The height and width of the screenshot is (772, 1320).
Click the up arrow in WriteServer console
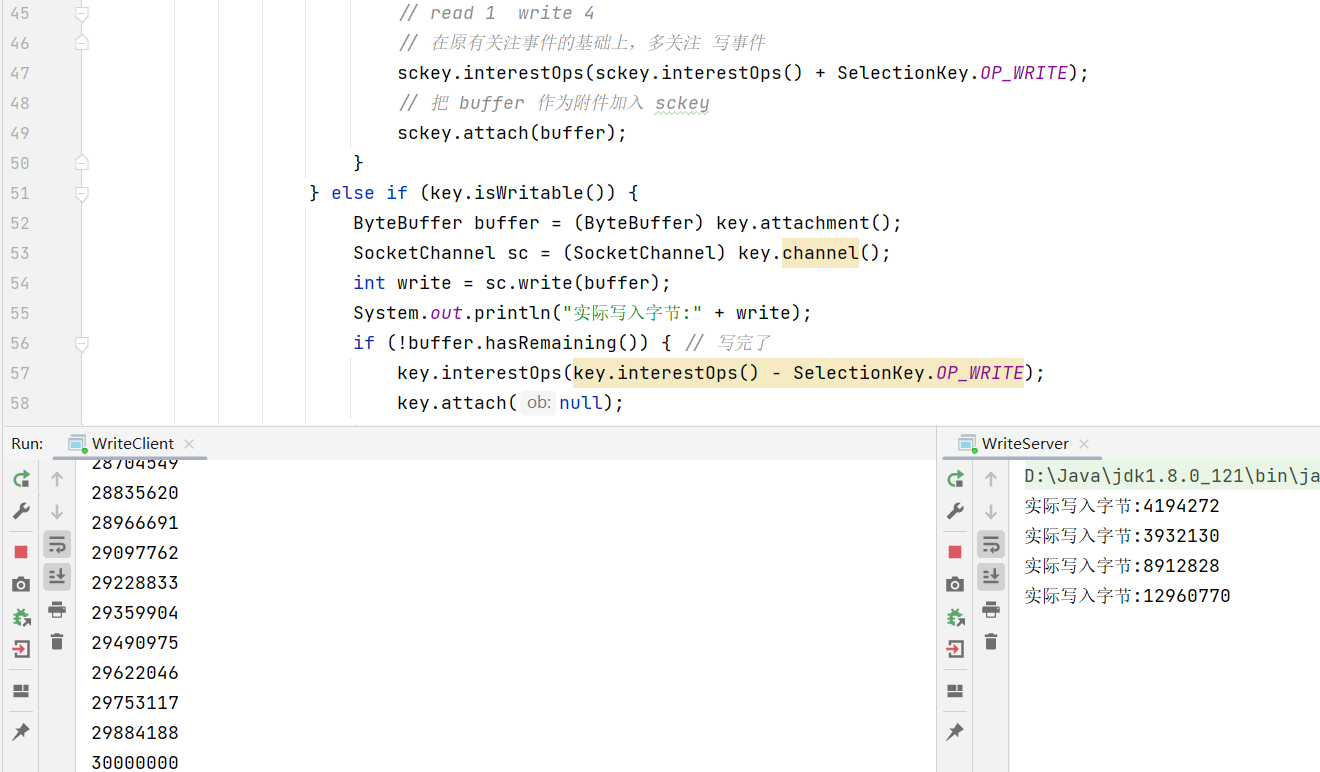coord(991,479)
